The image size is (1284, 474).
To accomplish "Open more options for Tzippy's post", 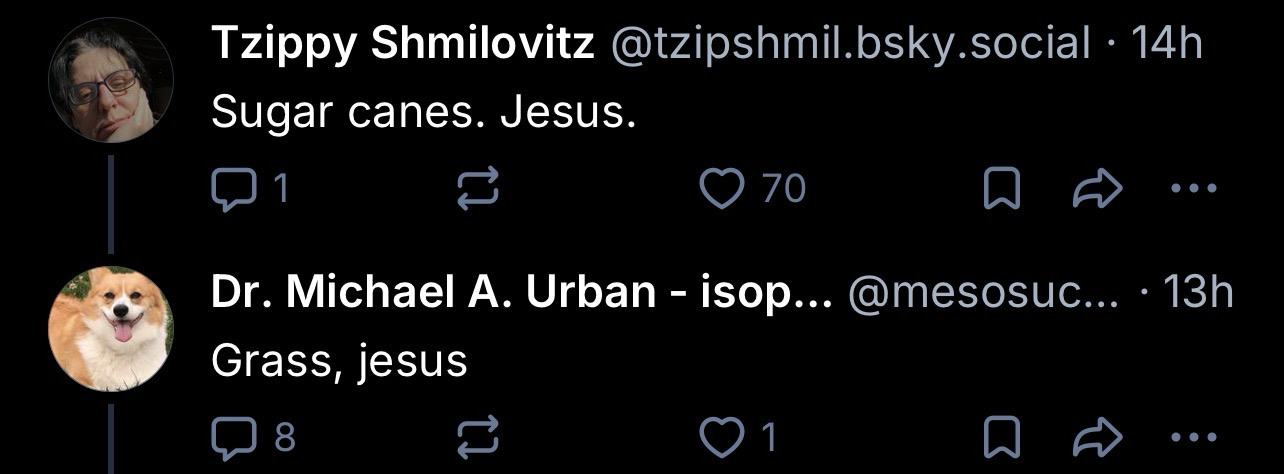I will click(1193, 188).
